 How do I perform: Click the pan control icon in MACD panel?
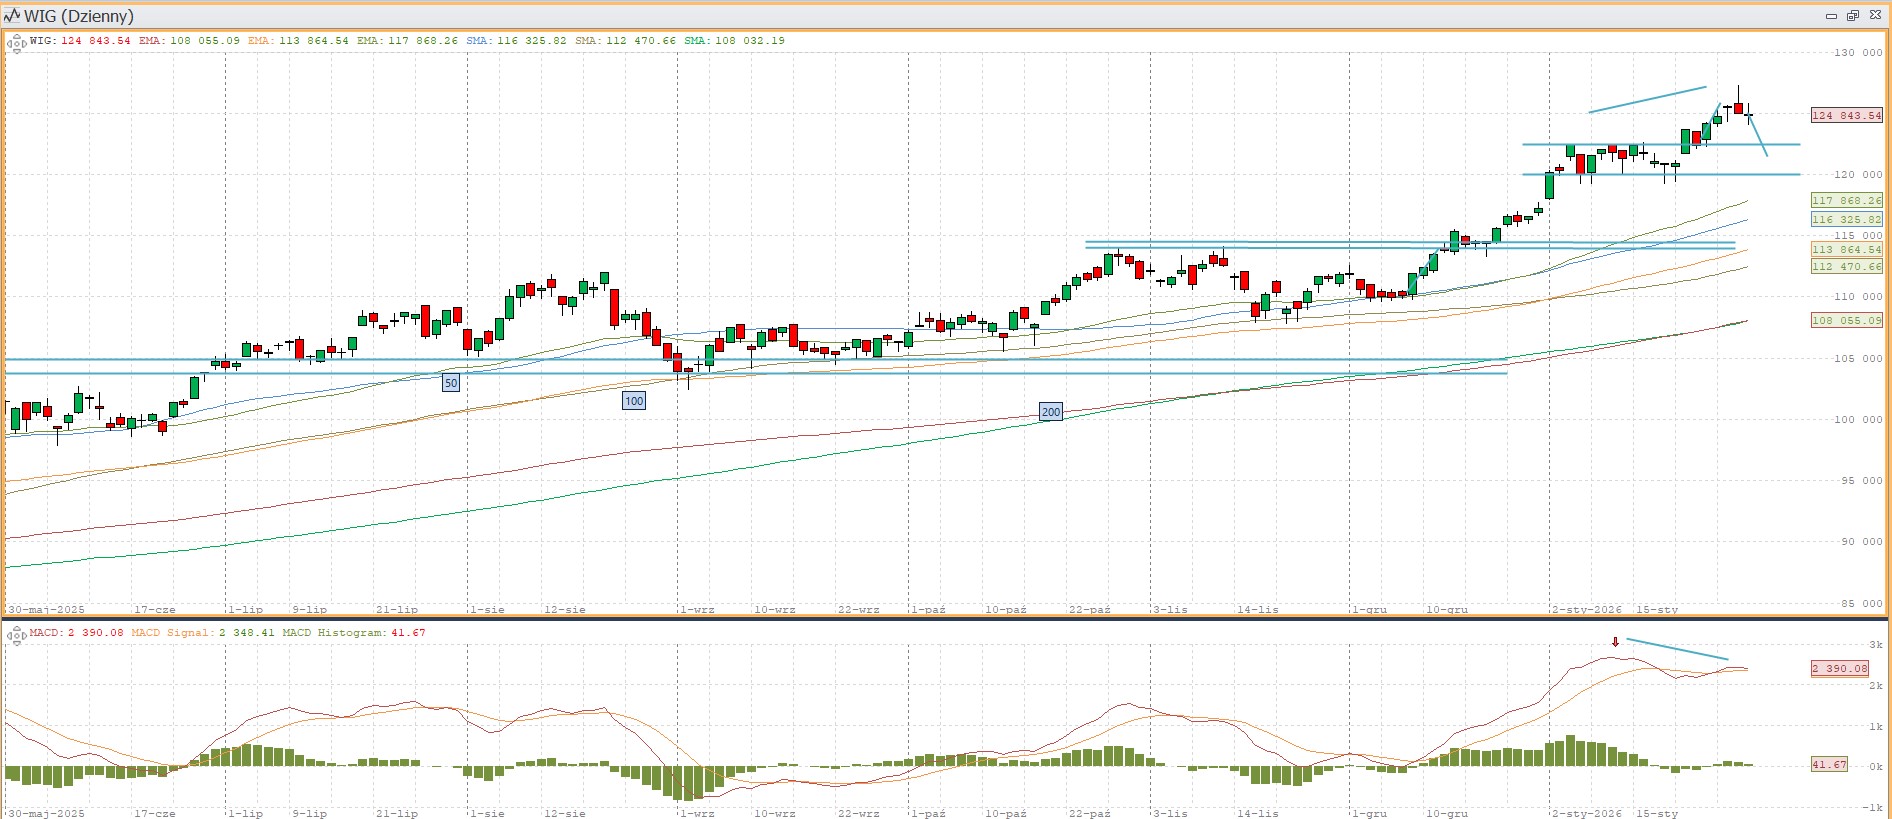pyautogui.click(x=16, y=635)
